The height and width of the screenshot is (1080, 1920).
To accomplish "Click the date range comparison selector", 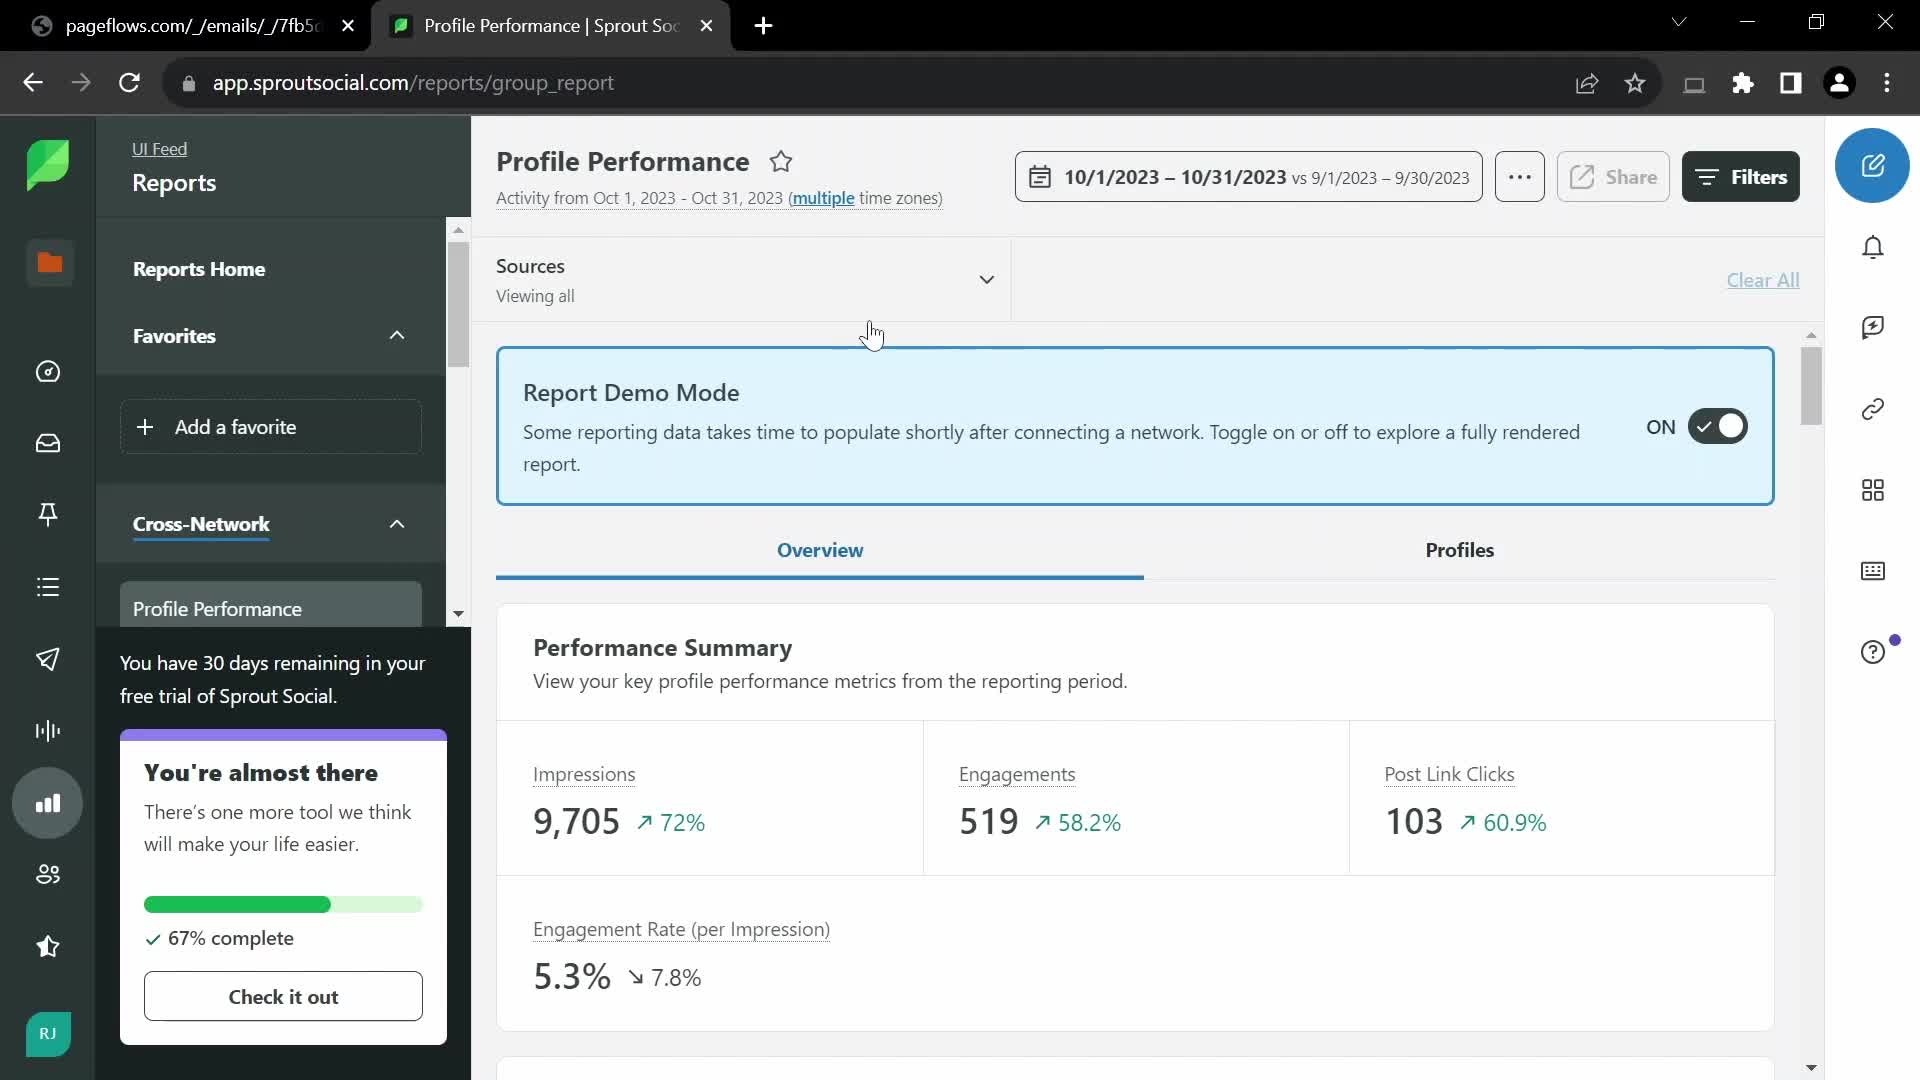I will pos(1249,177).
